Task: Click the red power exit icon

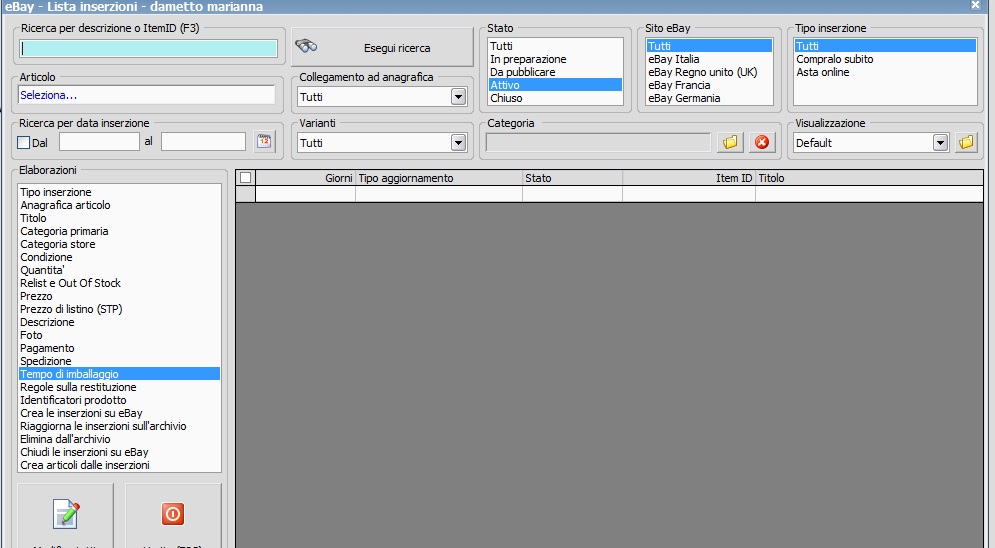Action: [173, 514]
